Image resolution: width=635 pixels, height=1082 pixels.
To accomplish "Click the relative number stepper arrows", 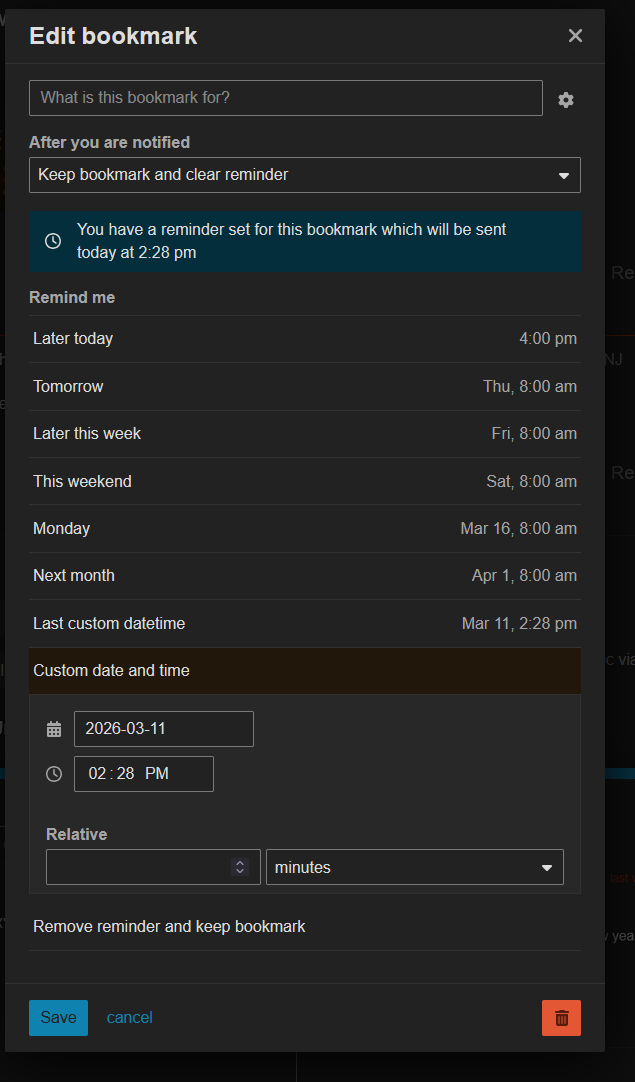I will pos(239,867).
